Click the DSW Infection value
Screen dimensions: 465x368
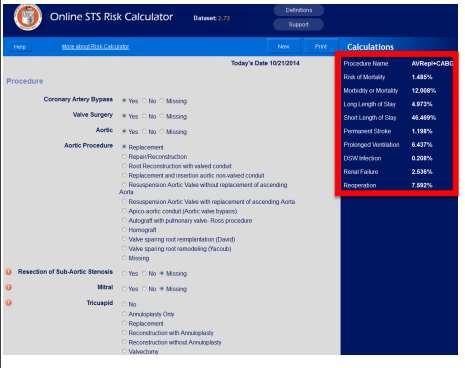click(422, 158)
